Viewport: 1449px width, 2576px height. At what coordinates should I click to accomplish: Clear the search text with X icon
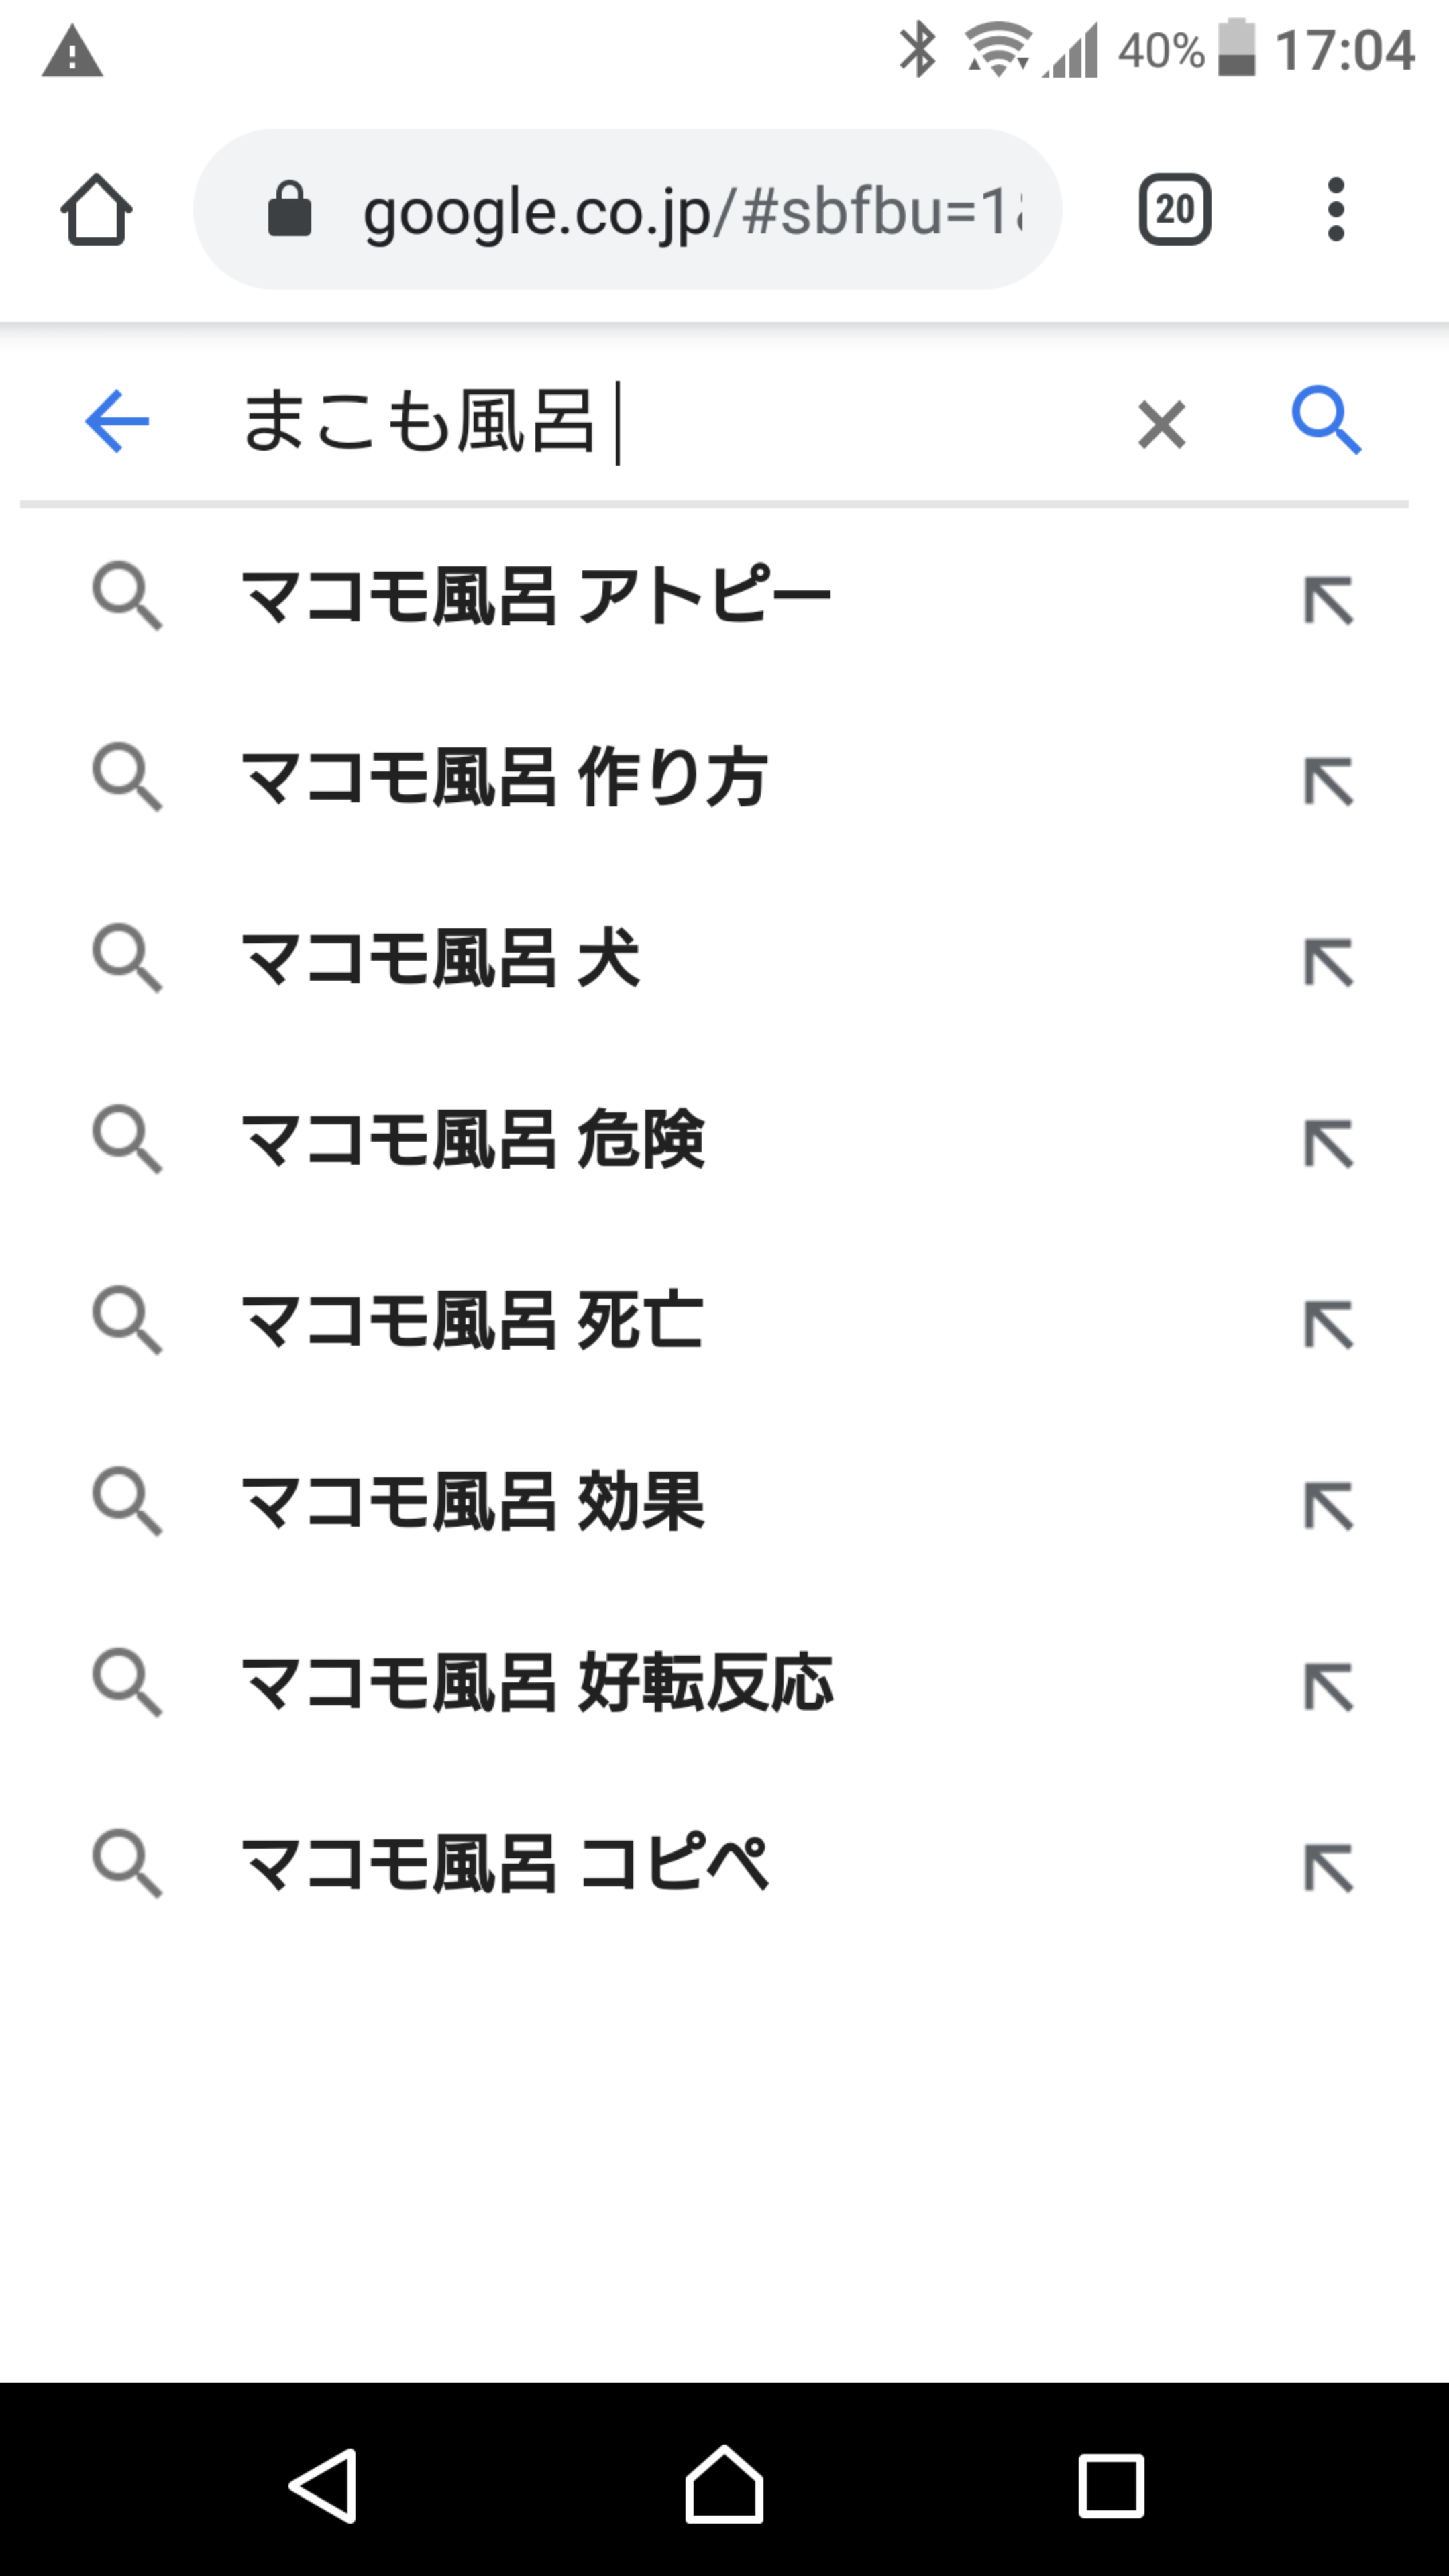tap(1161, 424)
